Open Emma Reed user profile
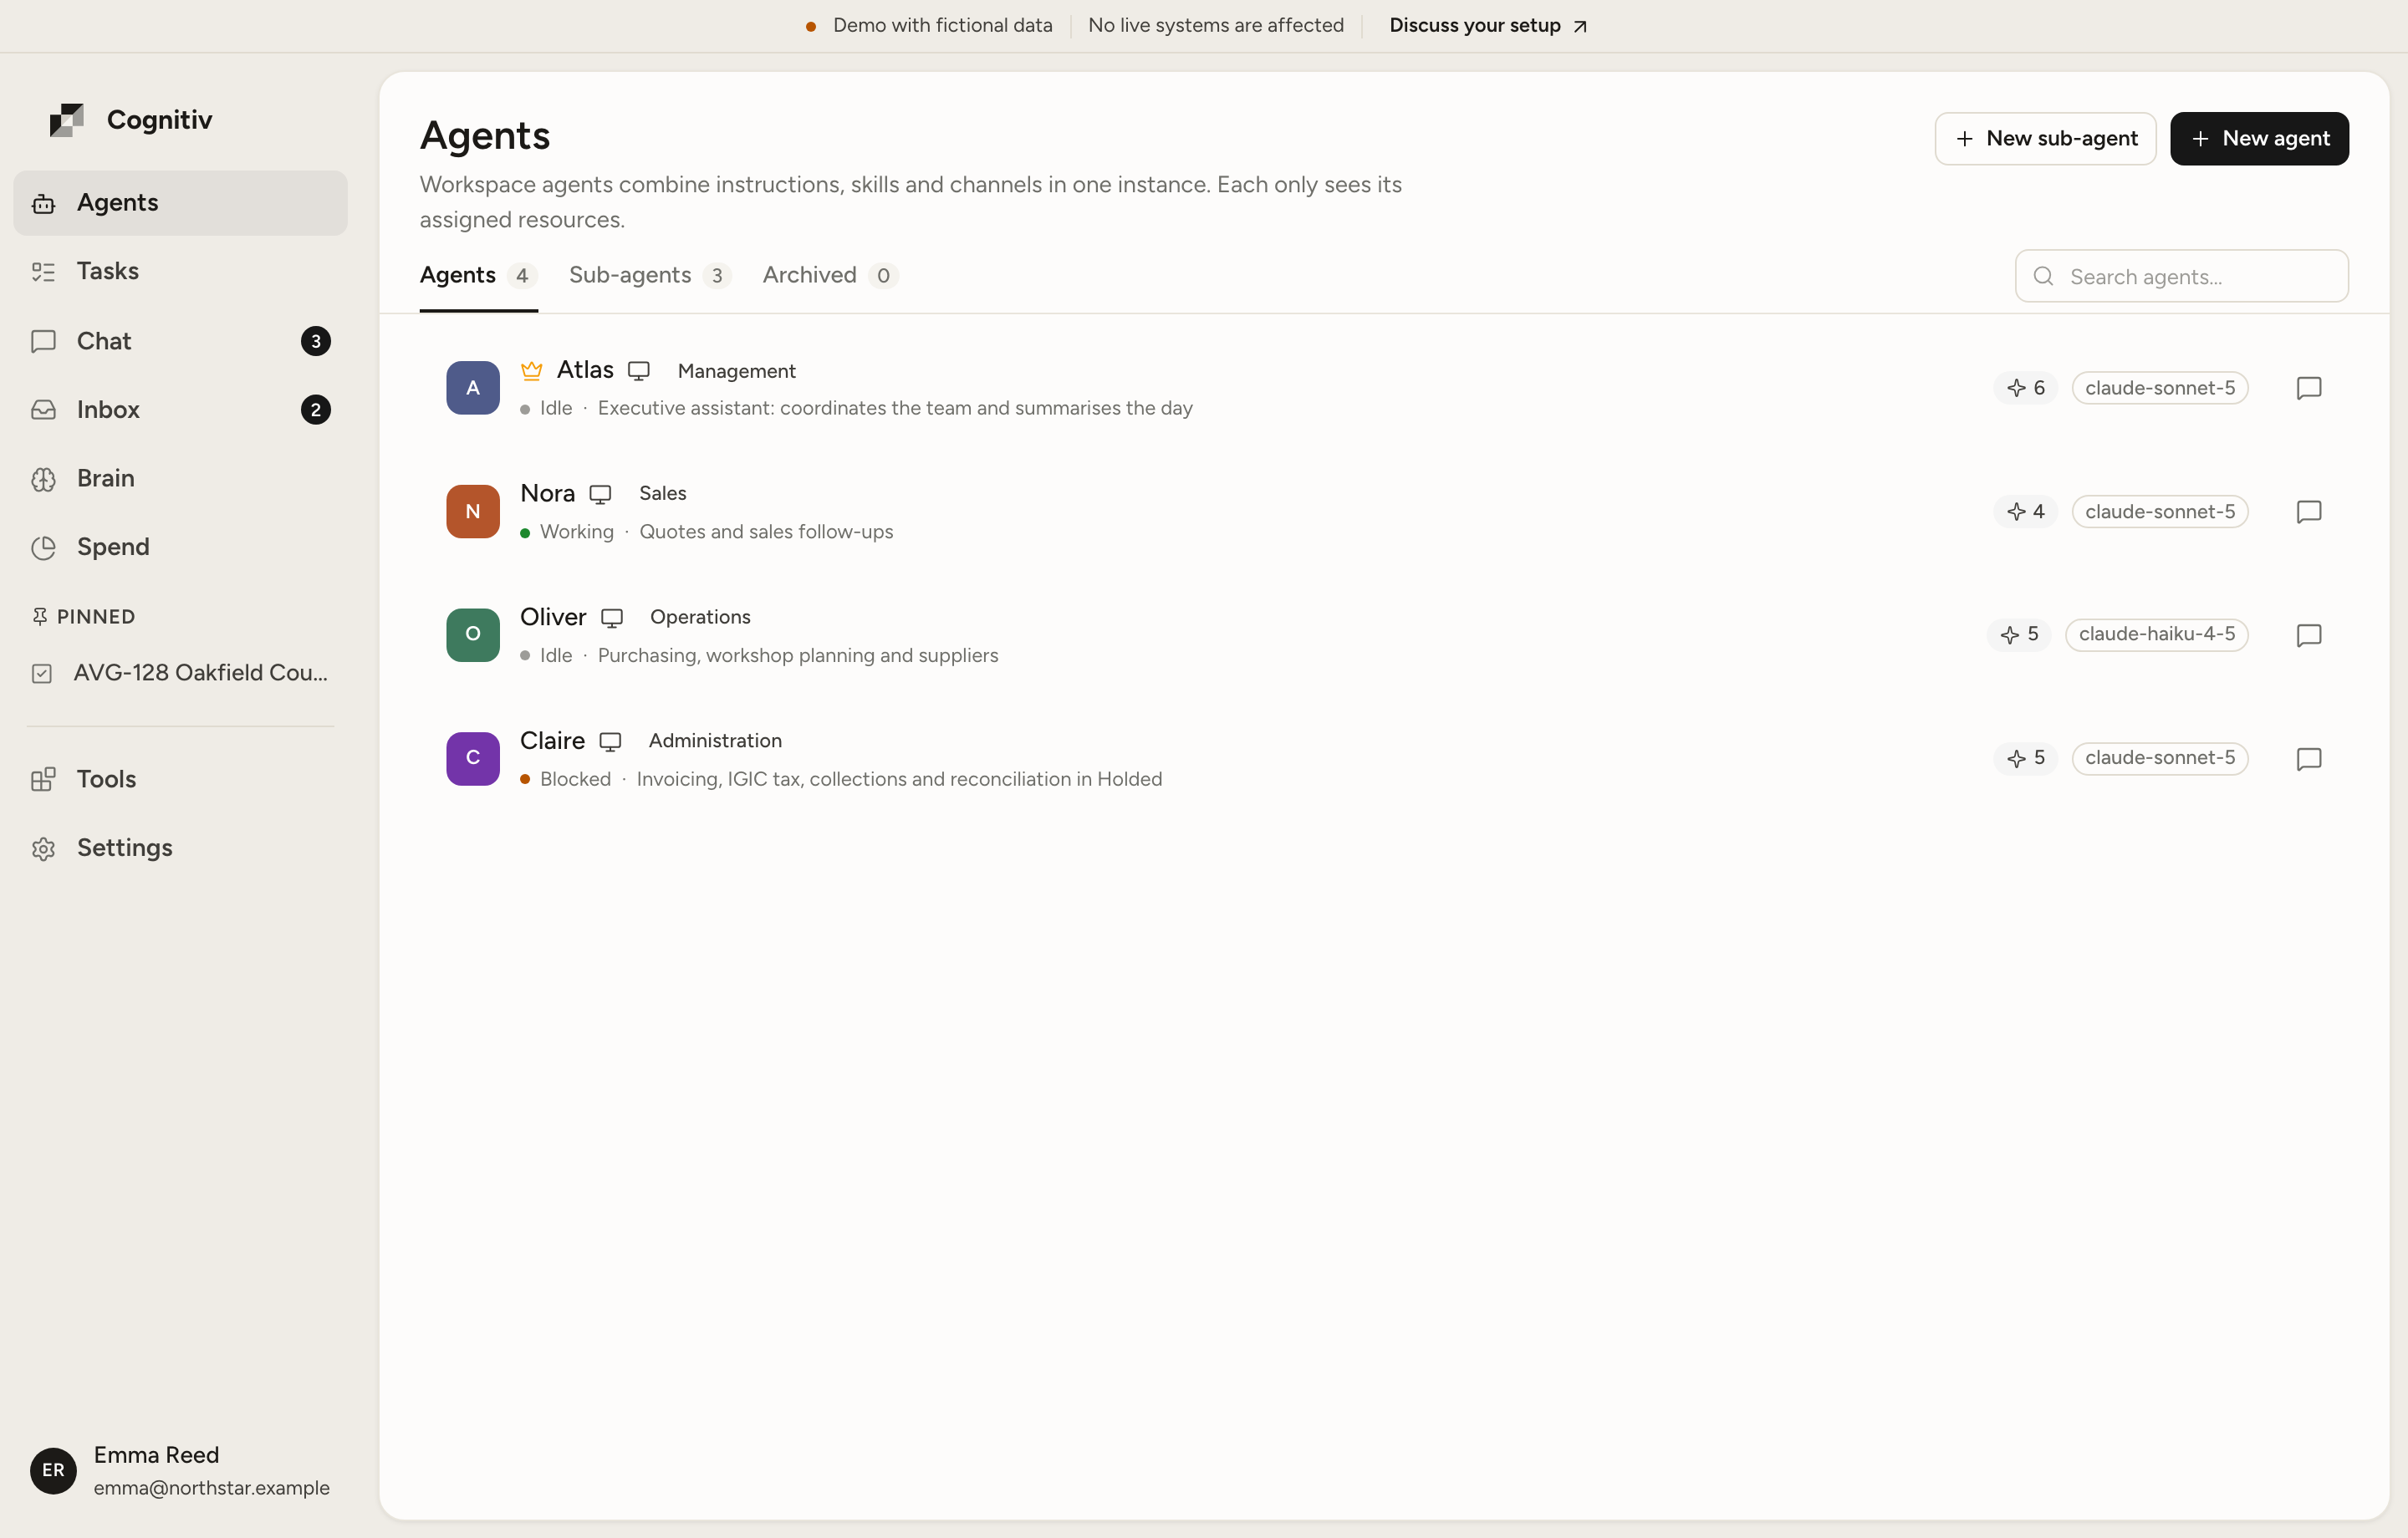The height and width of the screenshot is (1538, 2408). pos(180,1470)
